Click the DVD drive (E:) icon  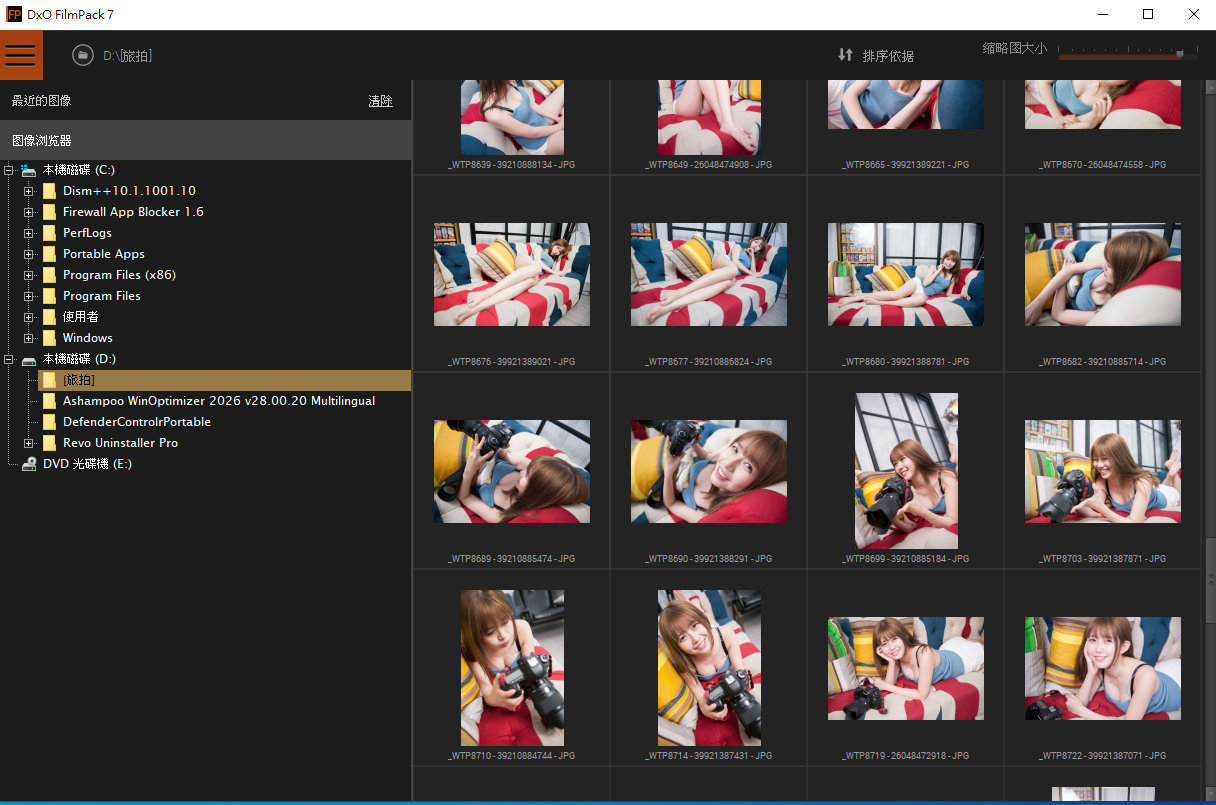click(x=29, y=464)
